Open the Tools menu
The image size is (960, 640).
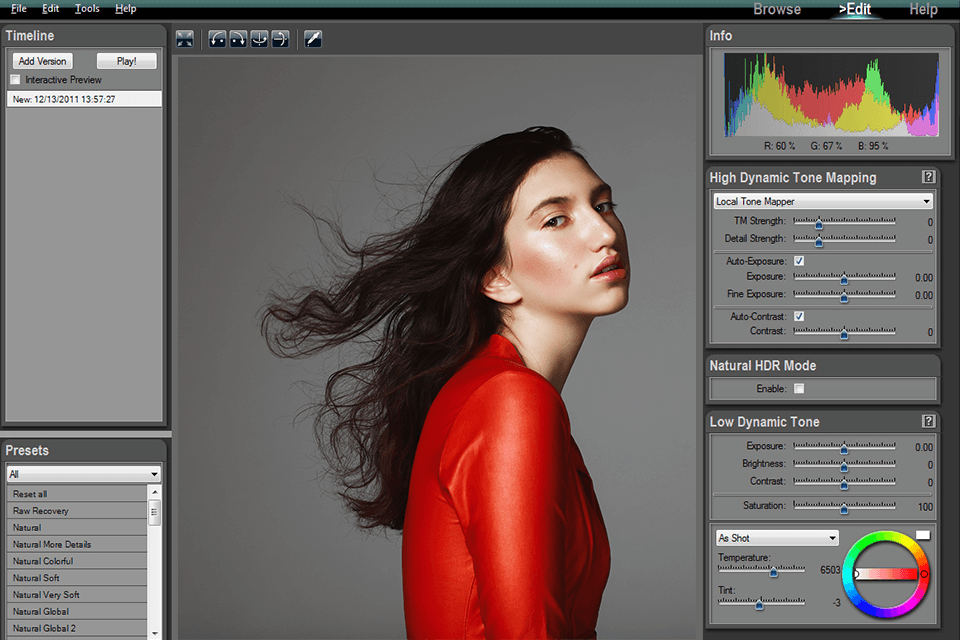[87, 8]
